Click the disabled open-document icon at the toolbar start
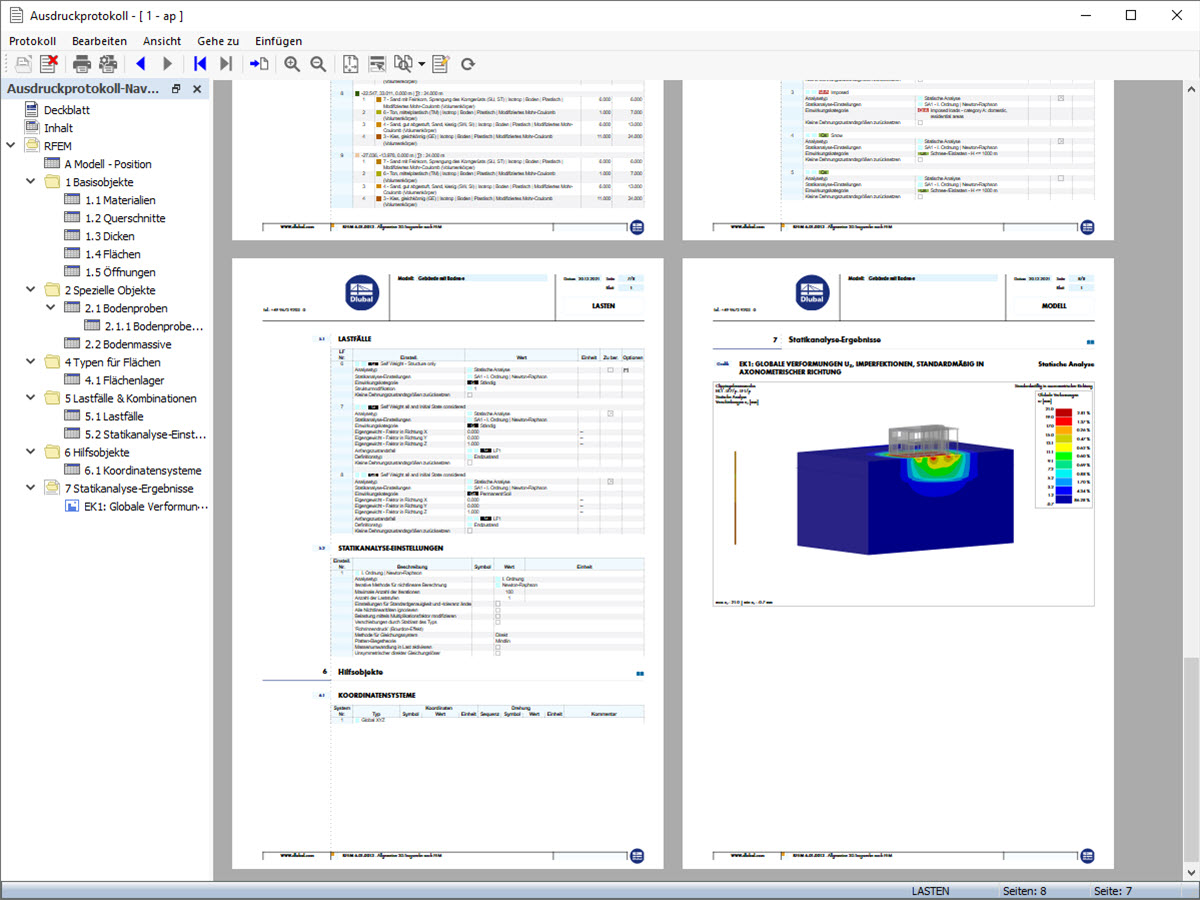 pyautogui.click(x=23, y=64)
